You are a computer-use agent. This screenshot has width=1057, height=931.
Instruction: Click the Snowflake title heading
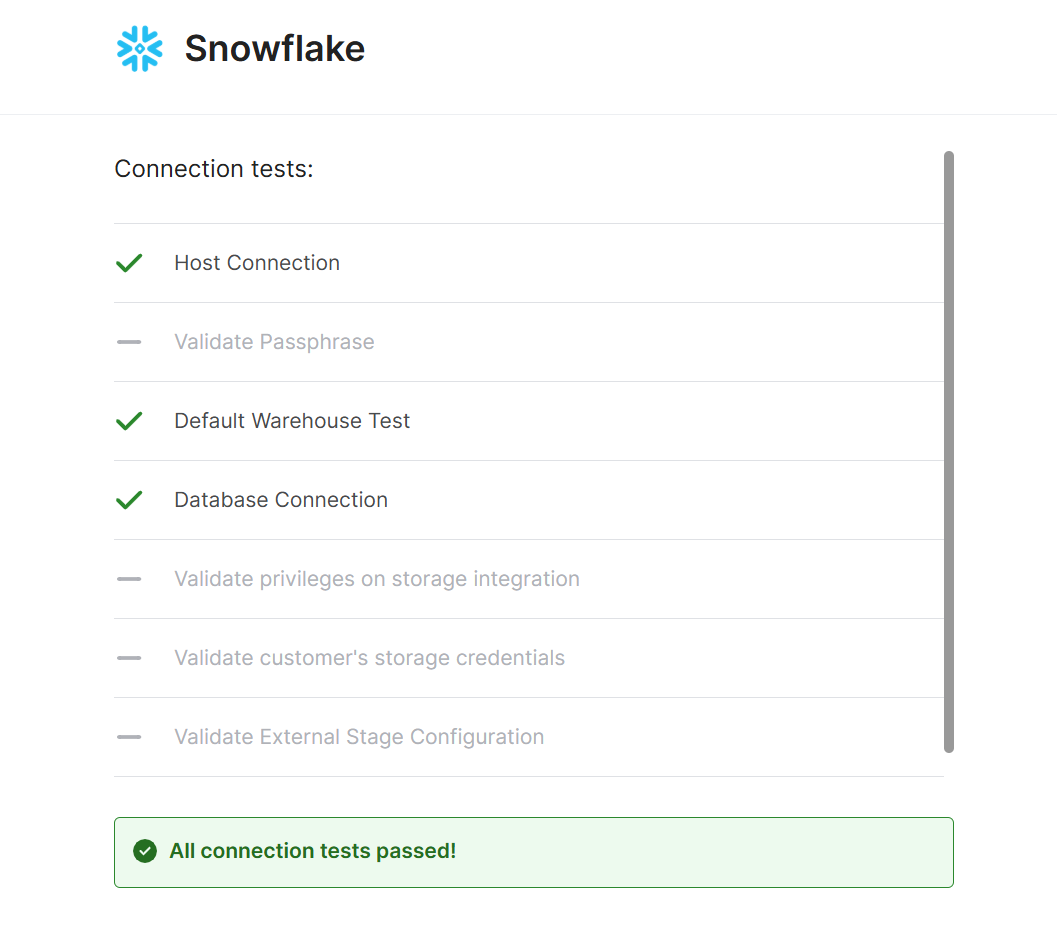click(274, 49)
